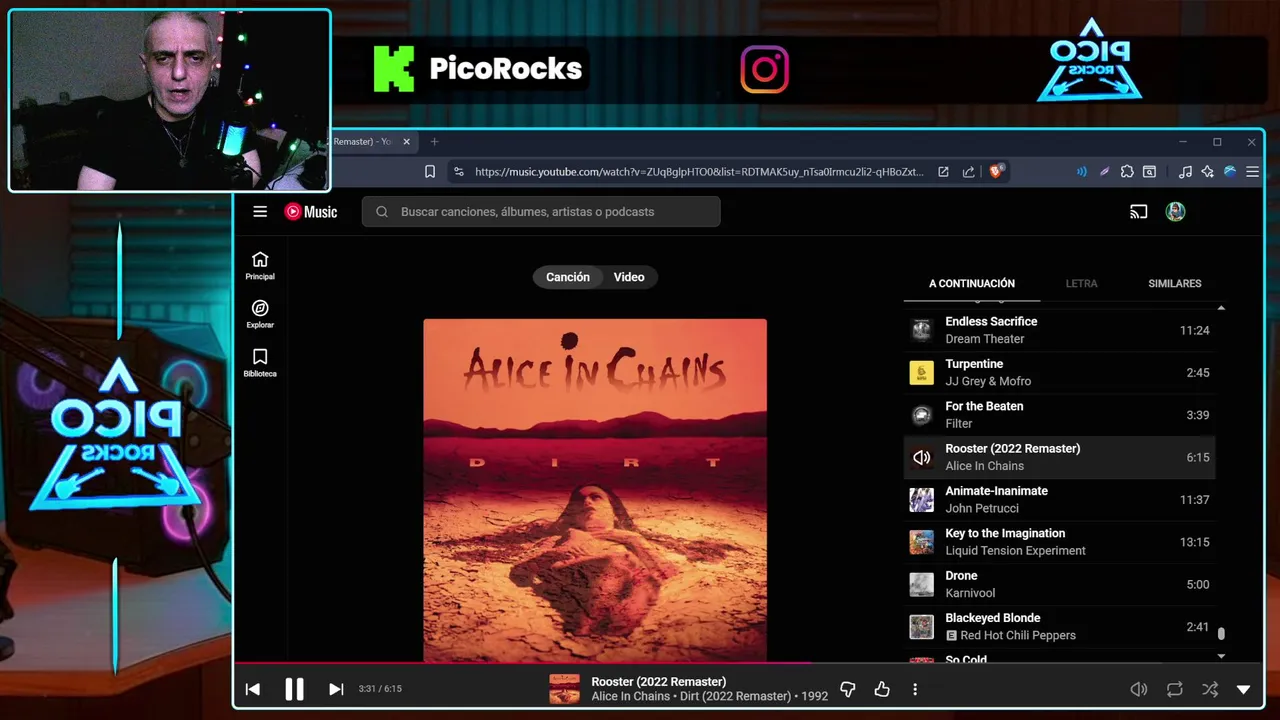This screenshot has height=720, width=1280.
Task: Open the browser main hamburger menu
Action: tap(1252, 172)
